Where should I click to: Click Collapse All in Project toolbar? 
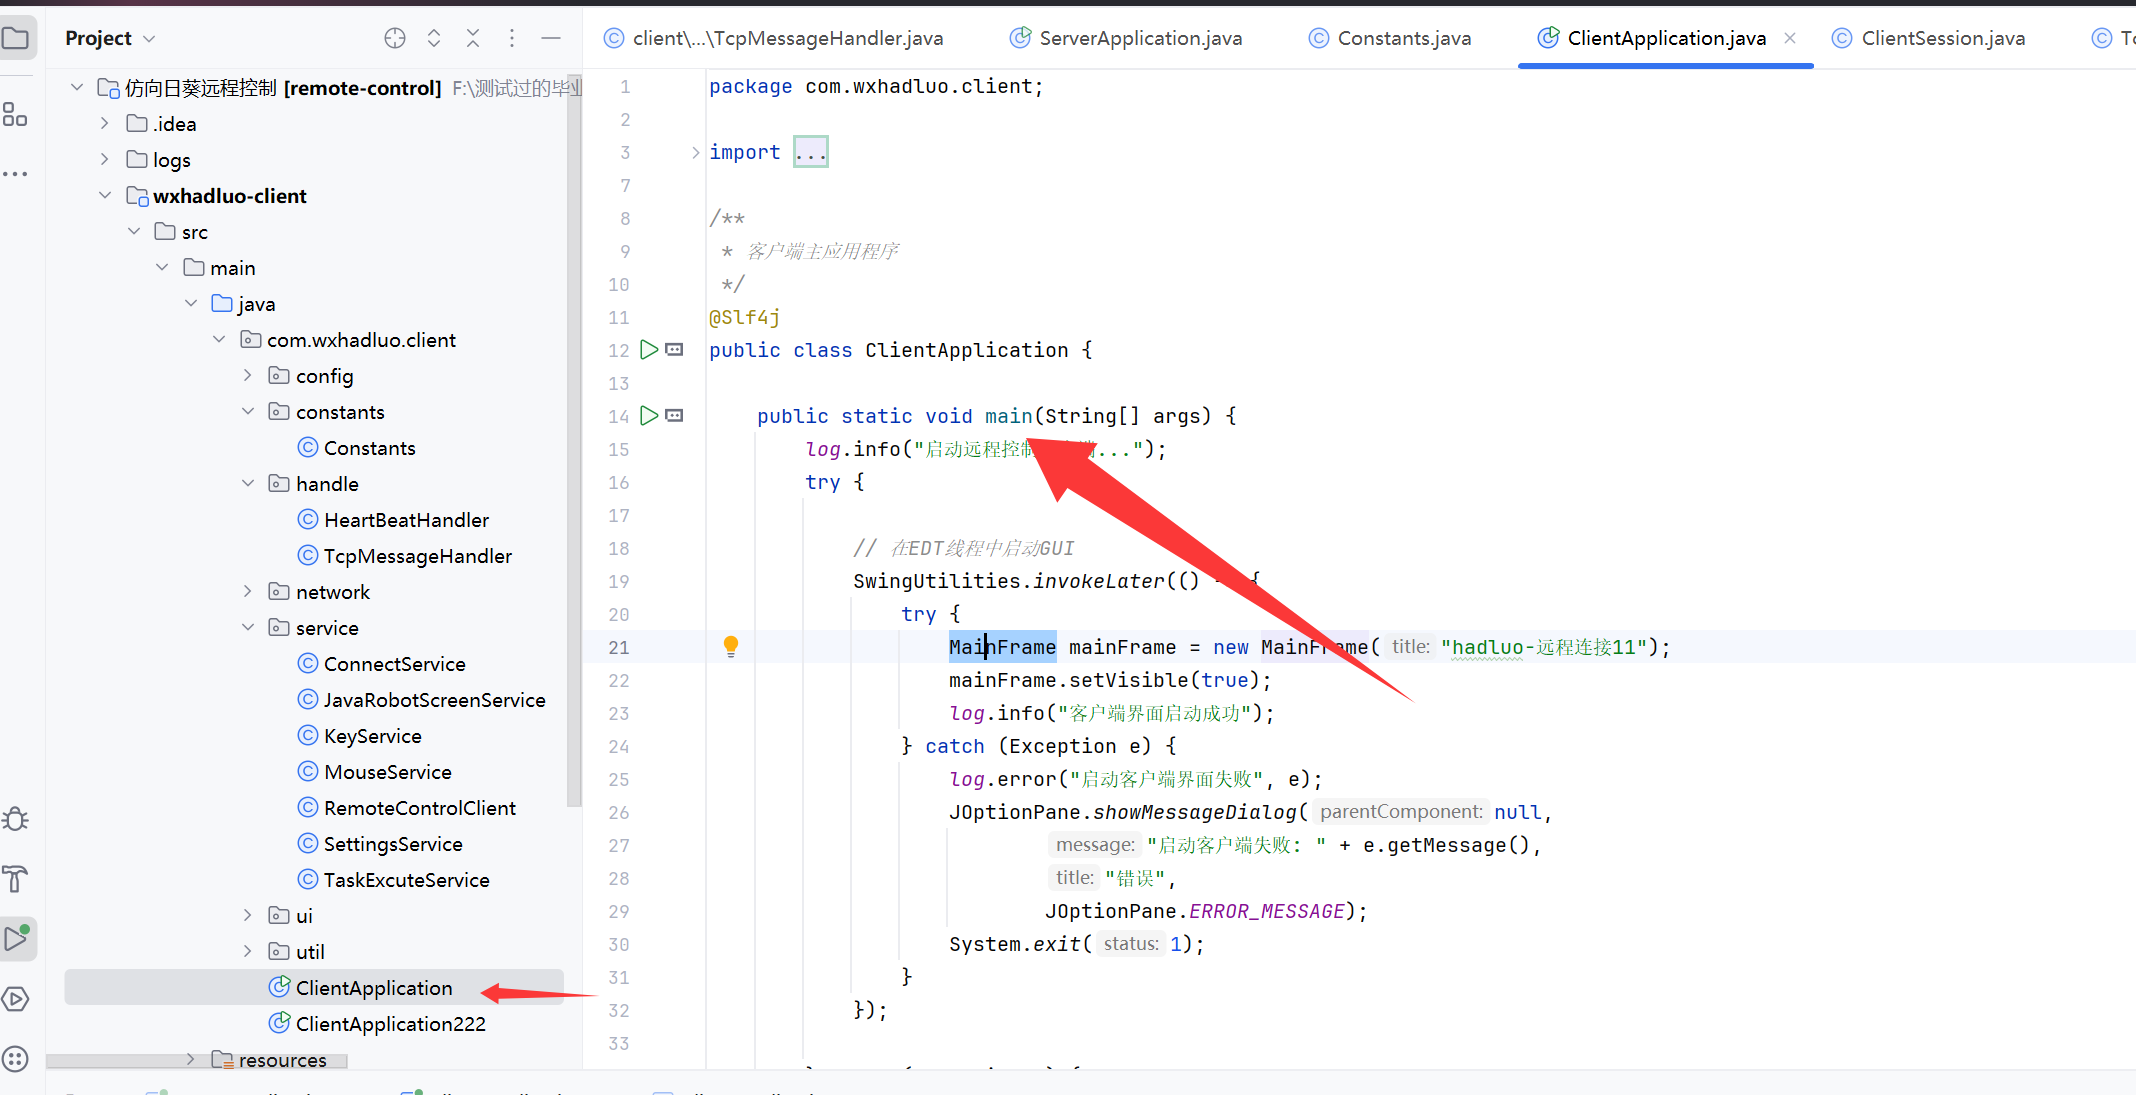473,38
